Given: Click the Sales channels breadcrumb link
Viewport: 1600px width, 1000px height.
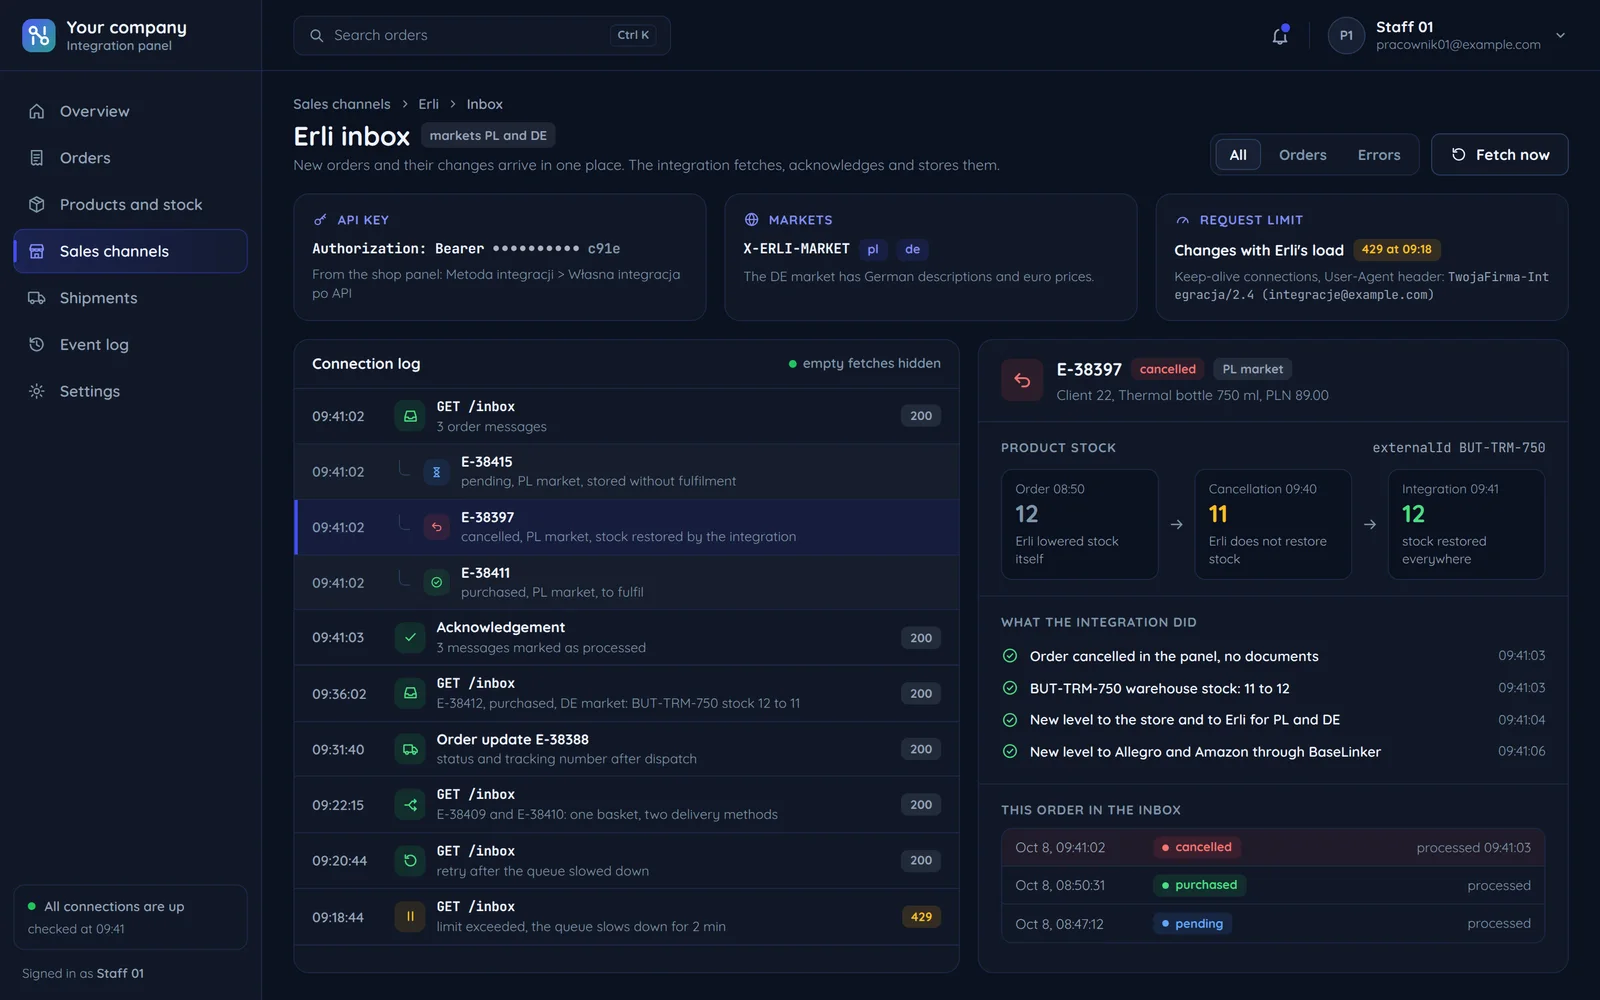Looking at the screenshot, I should pos(342,104).
